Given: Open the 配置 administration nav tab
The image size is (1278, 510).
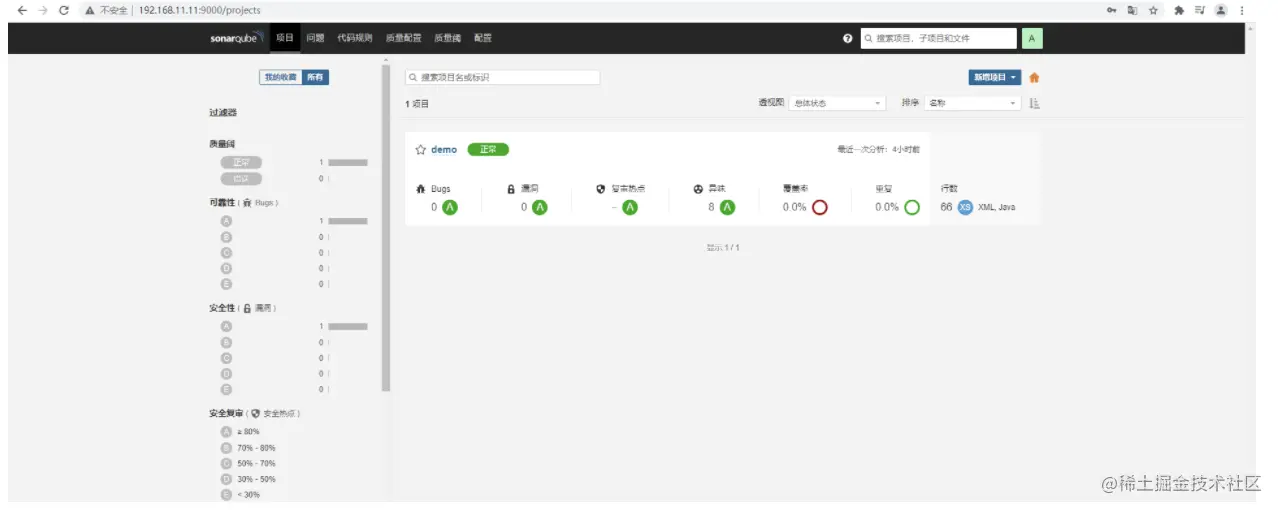Looking at the screenshot, I should click(x=483, y=38).
